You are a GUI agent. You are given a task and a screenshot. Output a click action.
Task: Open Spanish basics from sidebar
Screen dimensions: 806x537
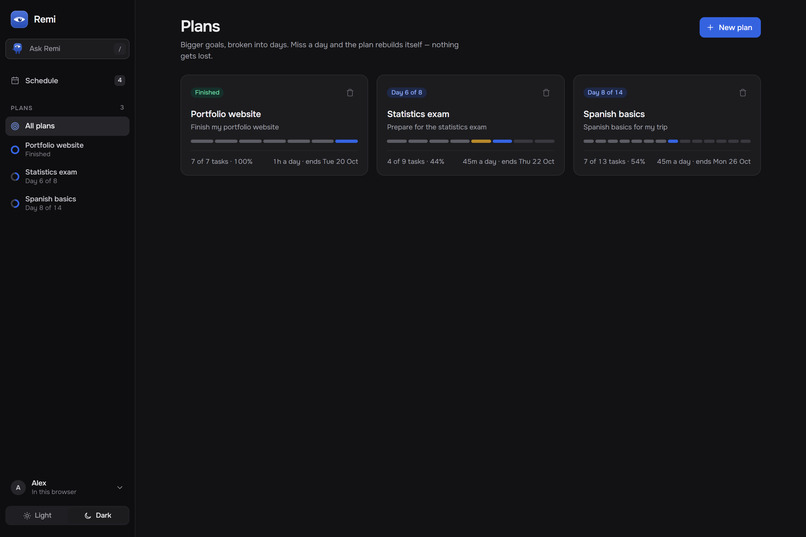coord(67,203)
